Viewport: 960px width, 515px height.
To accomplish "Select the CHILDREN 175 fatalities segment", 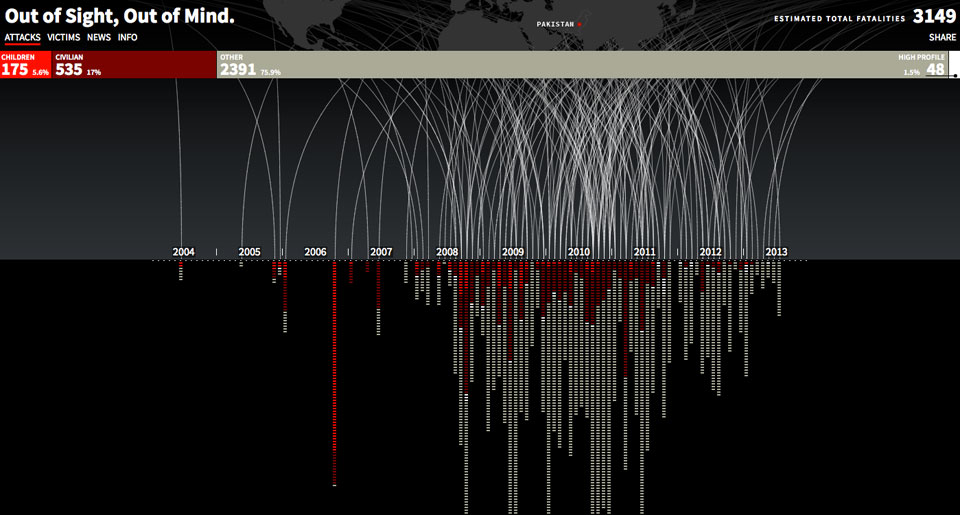I will click(x=26, y=64).
